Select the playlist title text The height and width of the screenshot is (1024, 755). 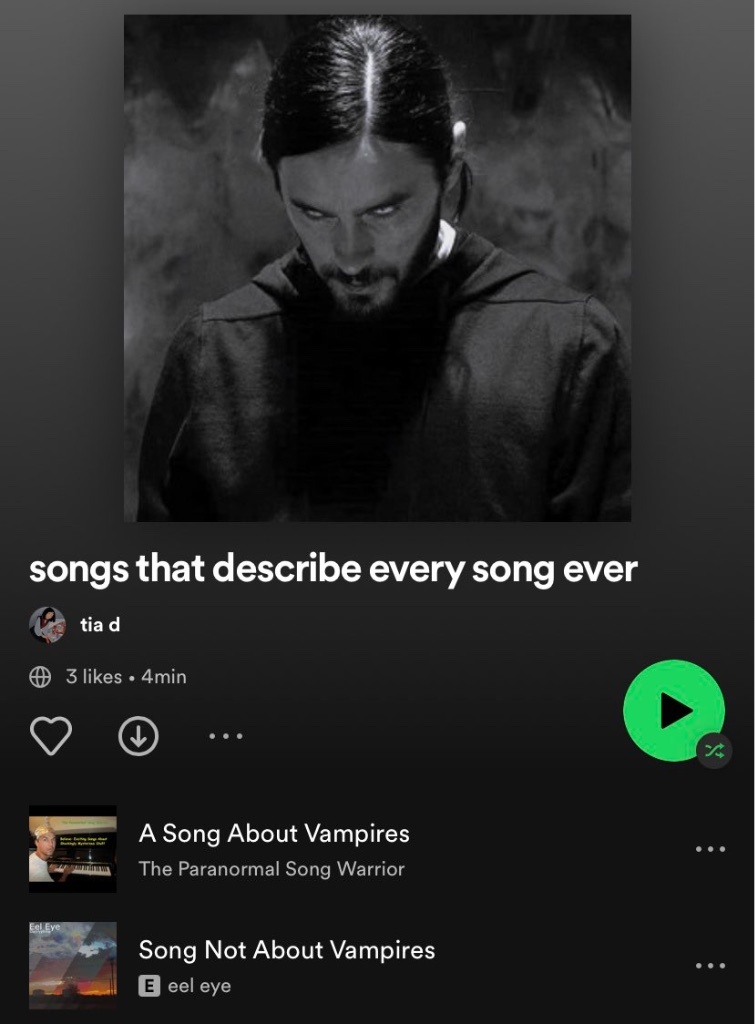click(333, 568)
